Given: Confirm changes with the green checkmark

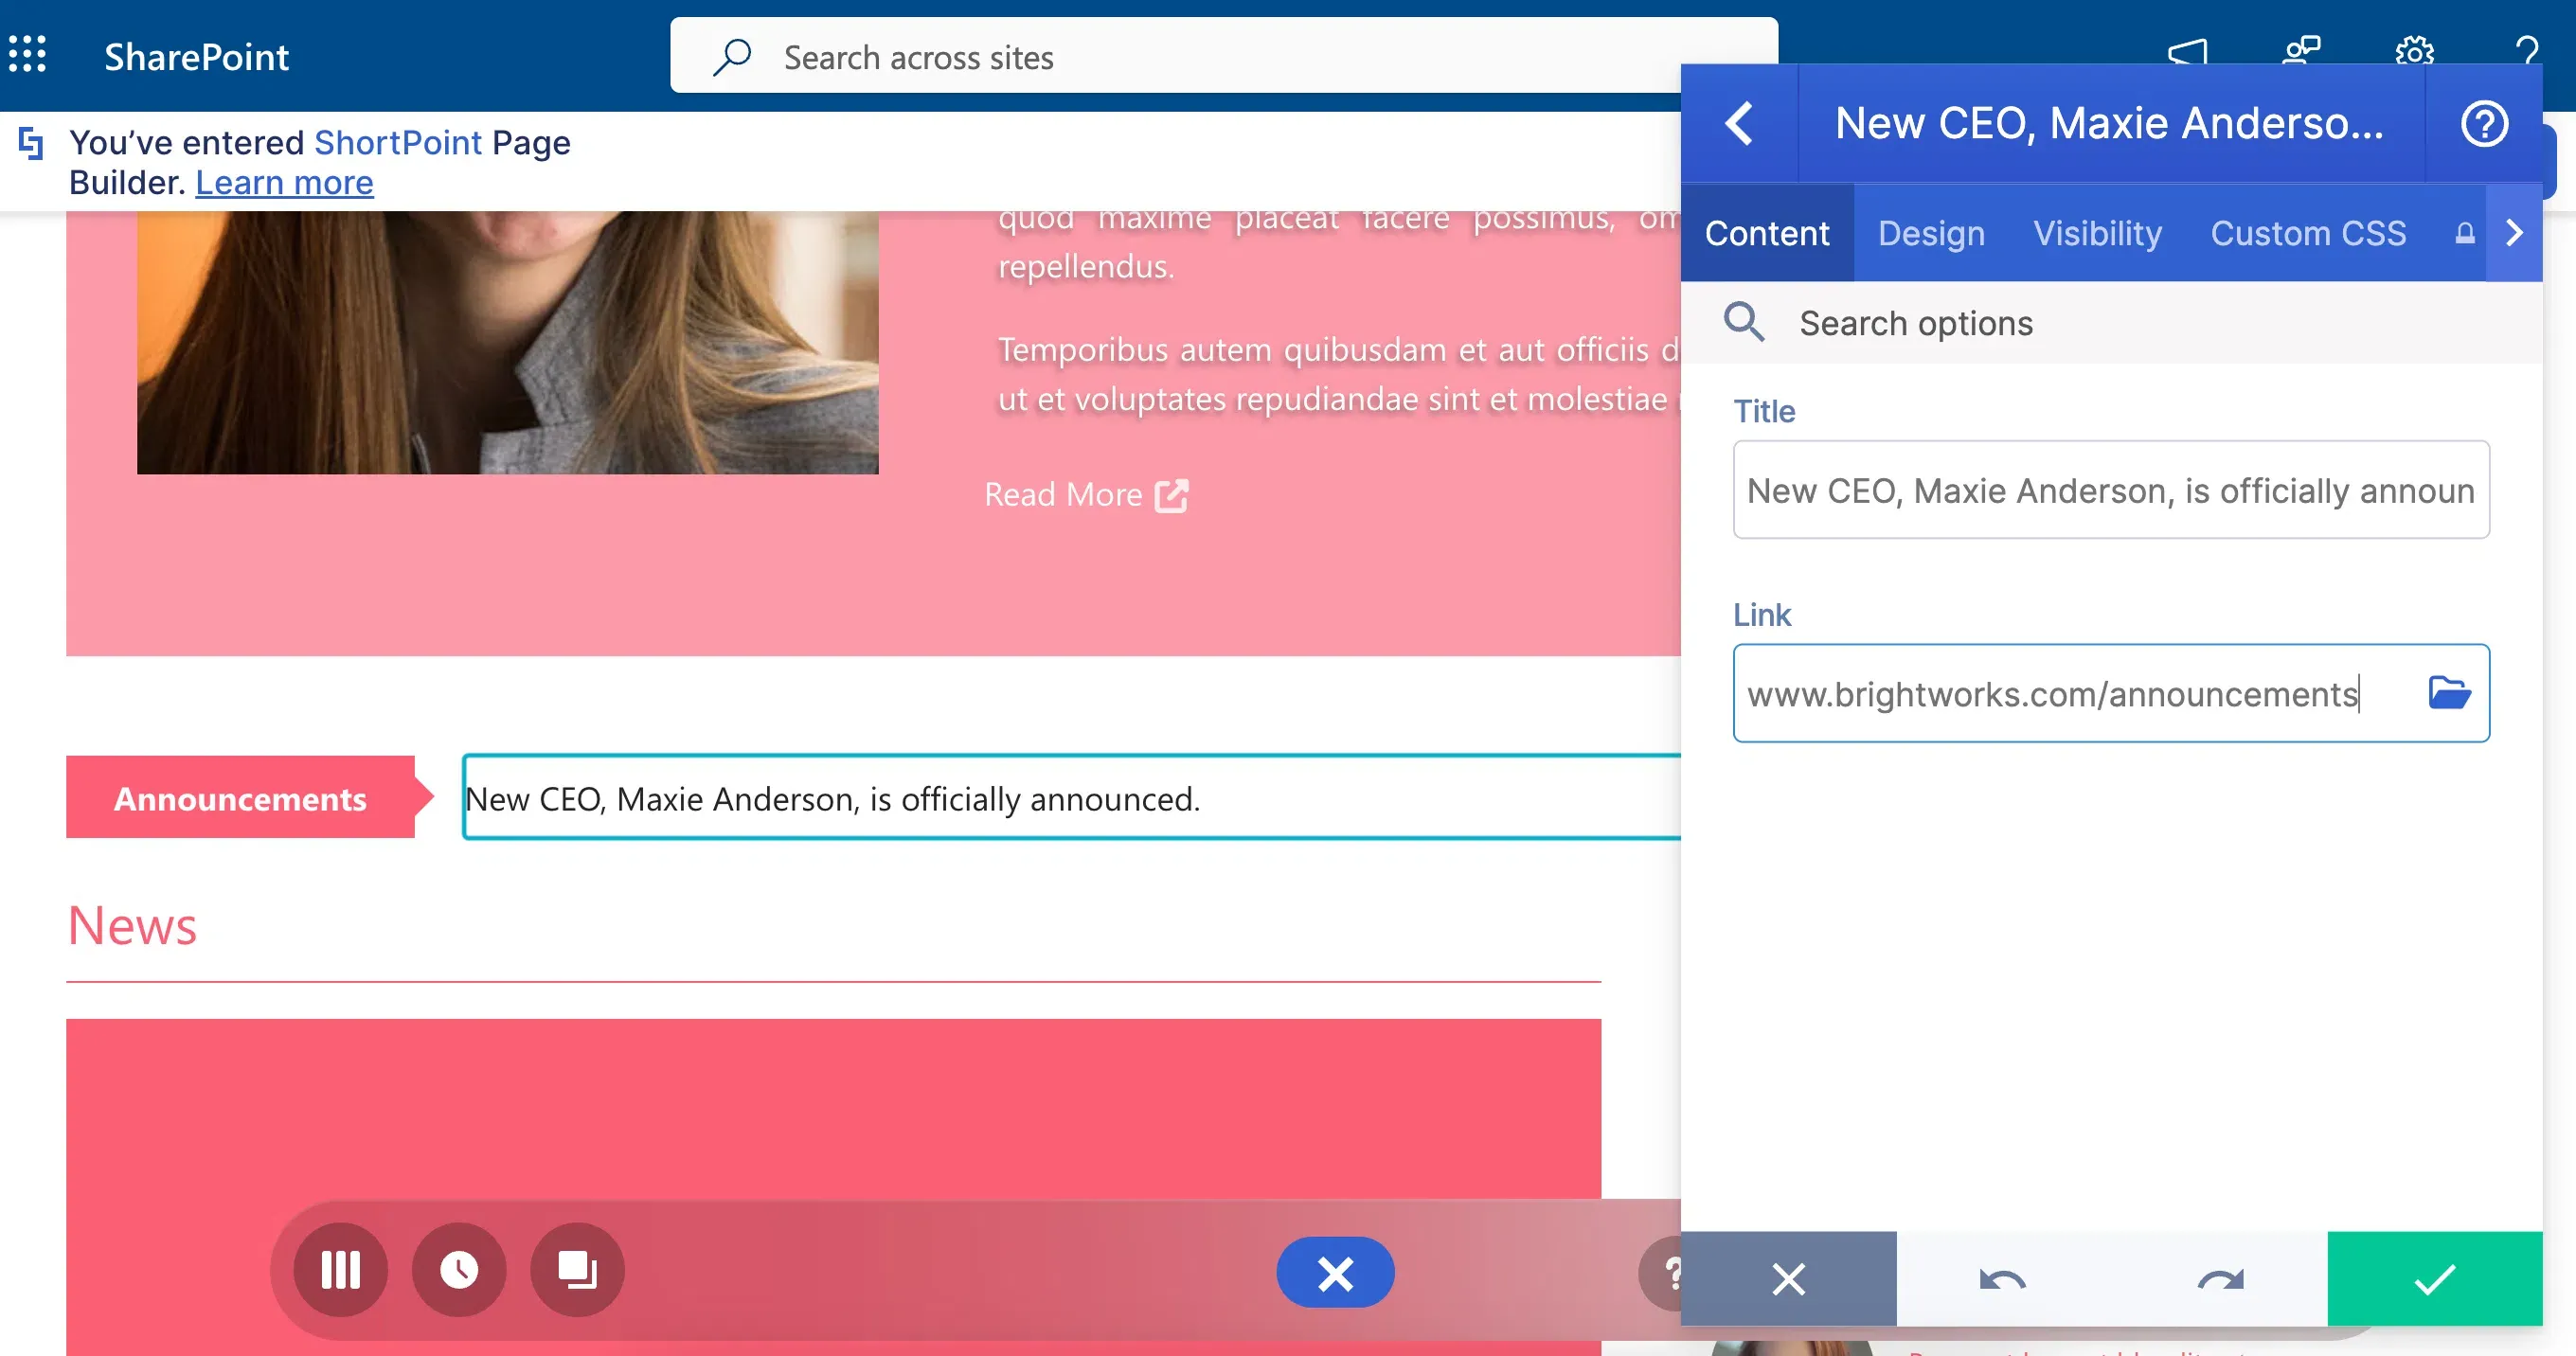Looking at the screenshot, I should click(2435, 1279).
